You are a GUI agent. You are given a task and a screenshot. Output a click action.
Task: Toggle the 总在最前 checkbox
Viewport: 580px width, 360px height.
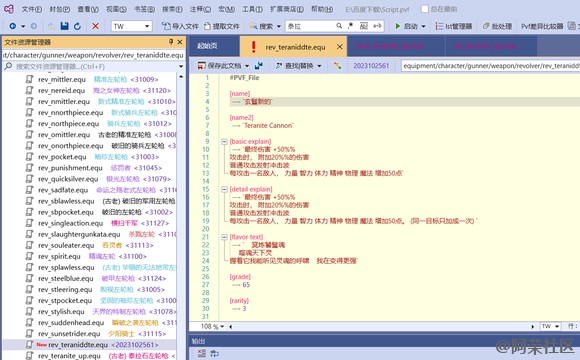pyautogui.click(x=425, y=9)
